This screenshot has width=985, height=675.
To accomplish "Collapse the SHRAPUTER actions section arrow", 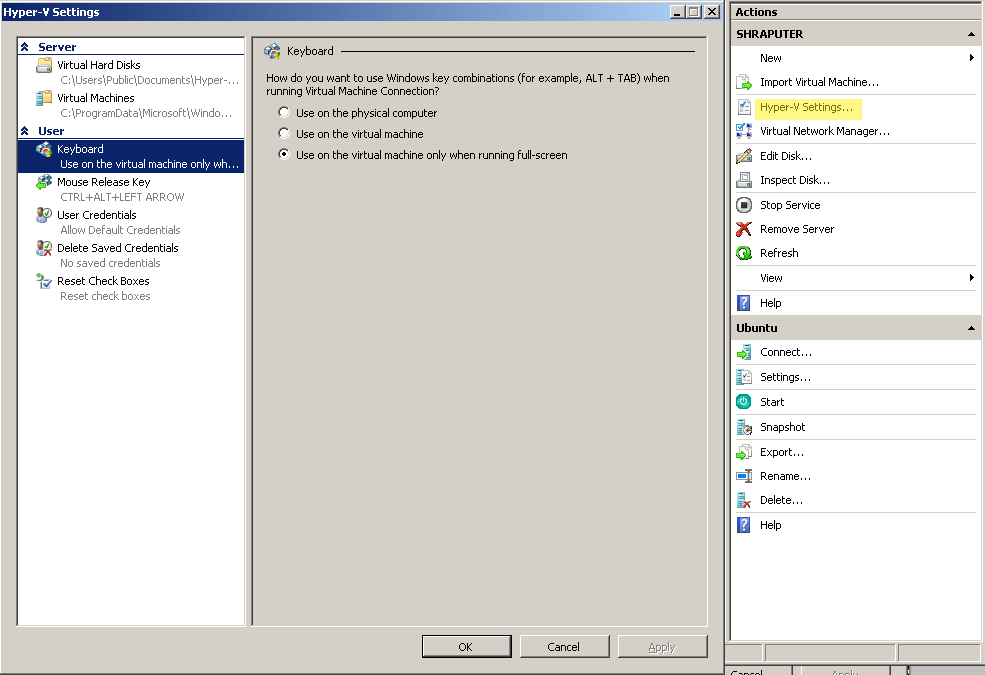I will pos(972,35).
